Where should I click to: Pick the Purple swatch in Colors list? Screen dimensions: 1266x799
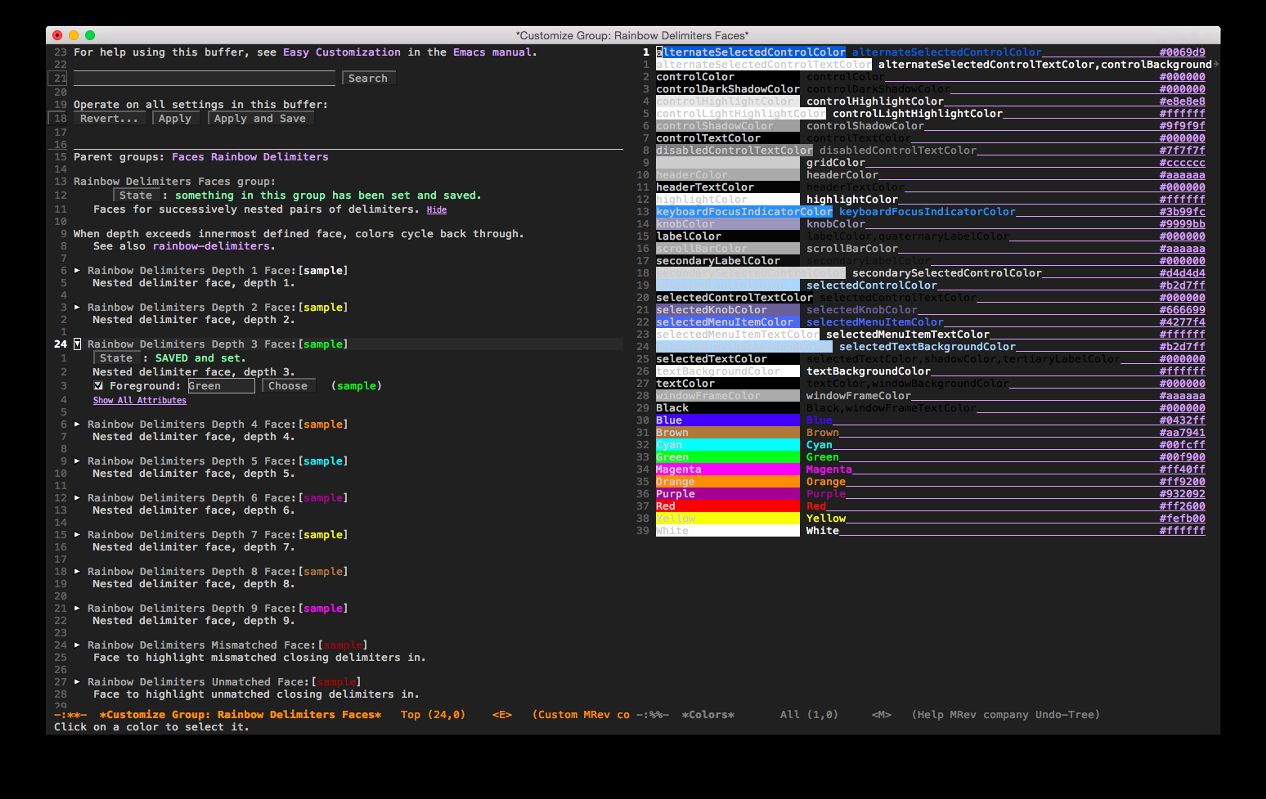point(728,494)
